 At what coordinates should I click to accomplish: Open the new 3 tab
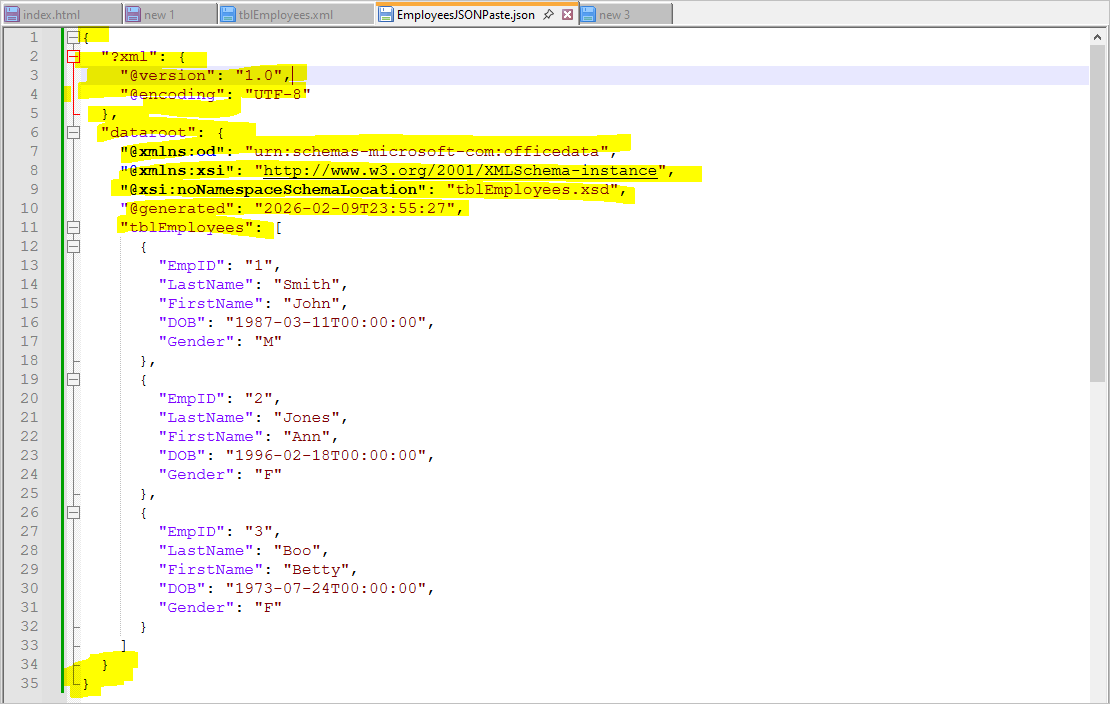pyautogui.click(x=625, y=14)
